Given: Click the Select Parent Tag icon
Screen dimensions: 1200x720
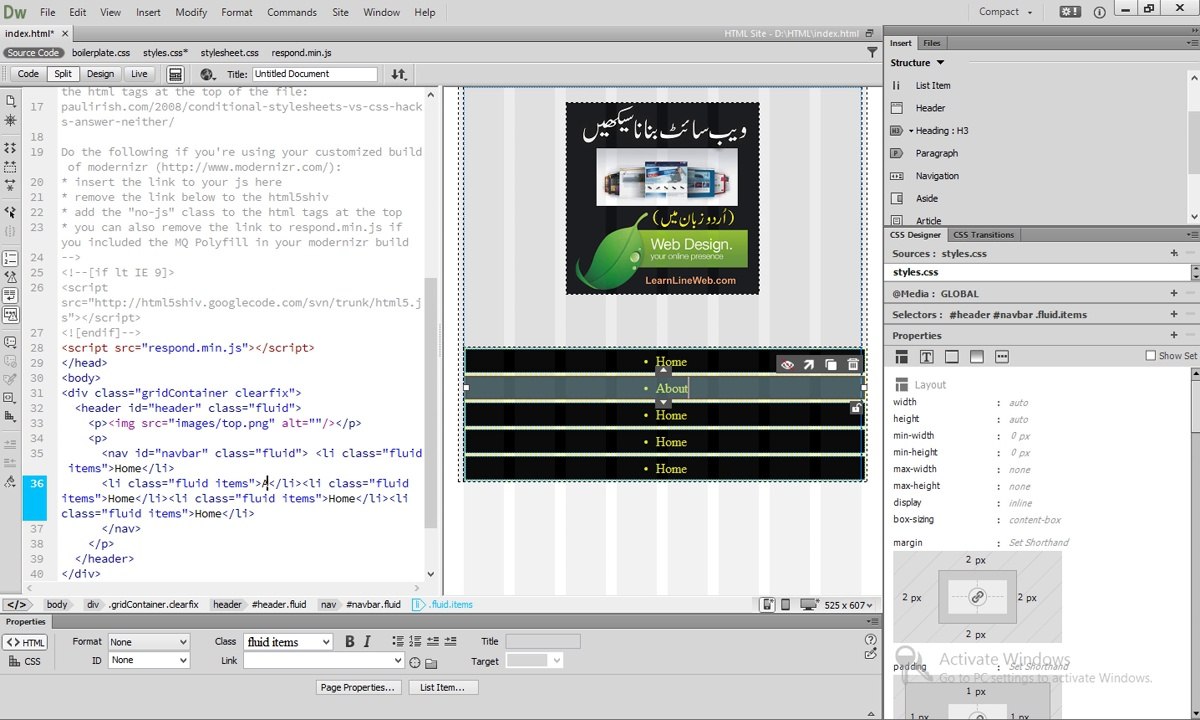Looking at the screenshot, I should (10, 211).
